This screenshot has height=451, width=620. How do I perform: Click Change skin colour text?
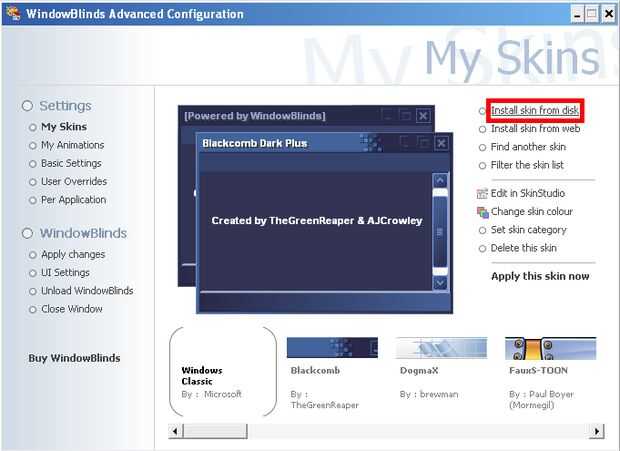pos(532,211)
